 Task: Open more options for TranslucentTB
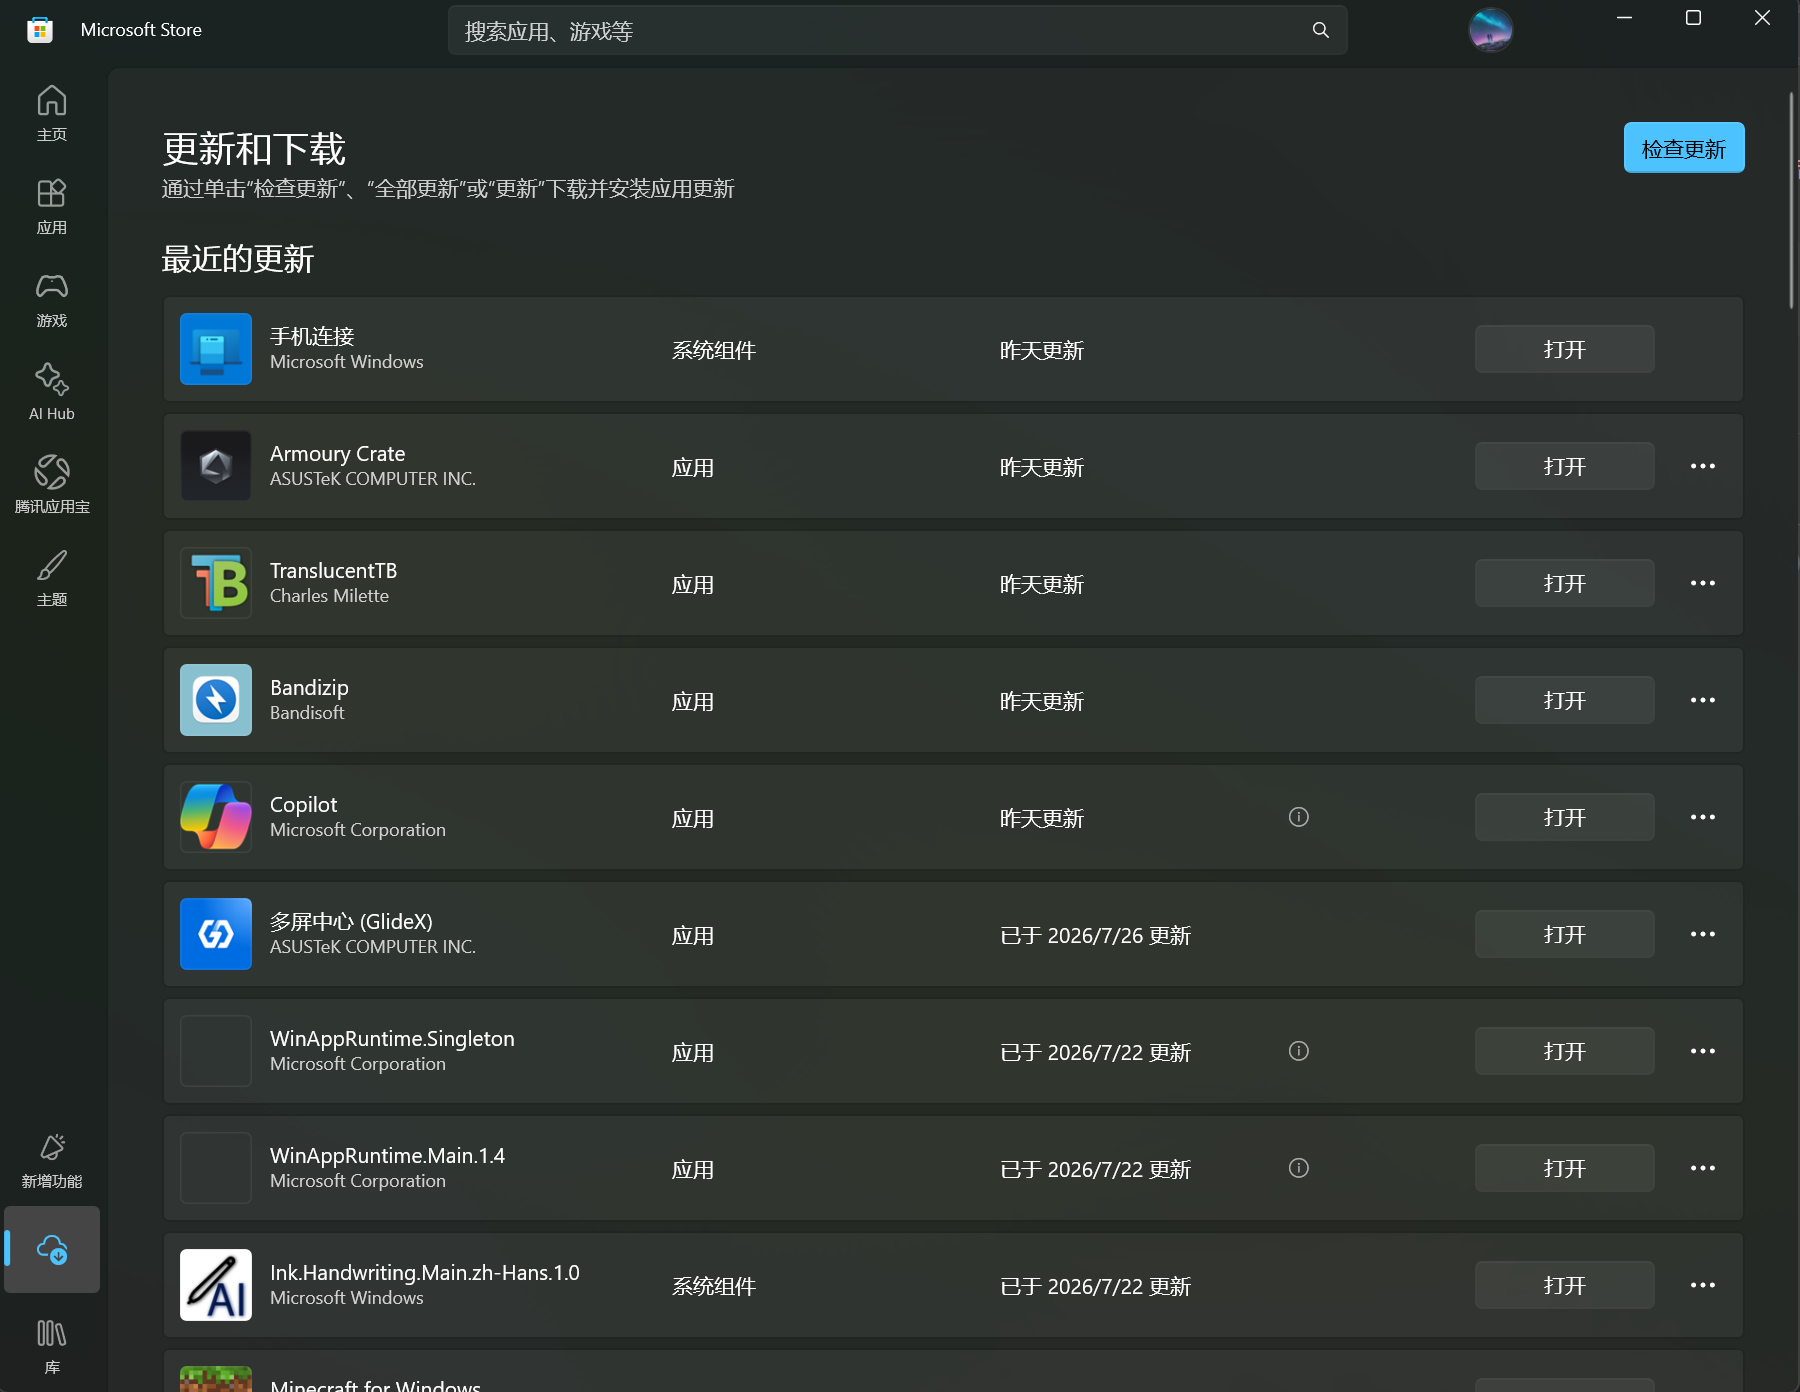tap(1703, 583)
